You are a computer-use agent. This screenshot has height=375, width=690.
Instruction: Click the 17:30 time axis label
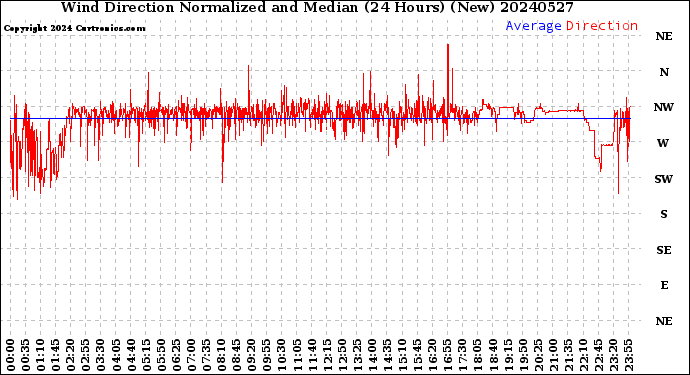point(462,355)
